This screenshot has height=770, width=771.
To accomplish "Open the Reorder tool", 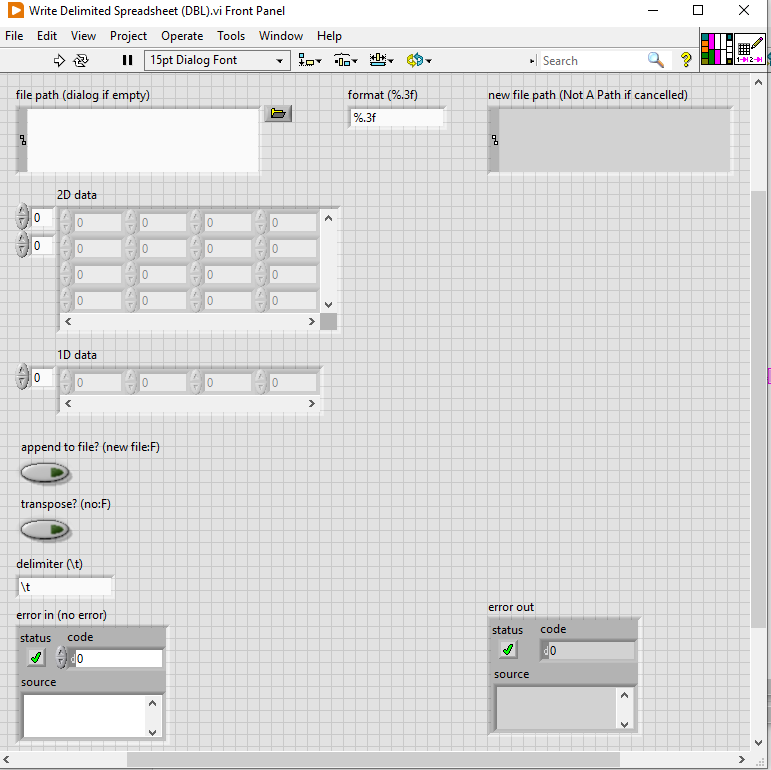I will tap(419, 60).
